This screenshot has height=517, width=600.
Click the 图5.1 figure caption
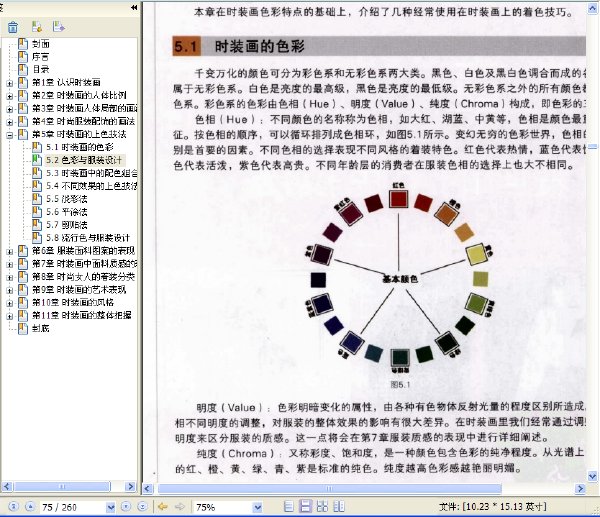[400, 385]
